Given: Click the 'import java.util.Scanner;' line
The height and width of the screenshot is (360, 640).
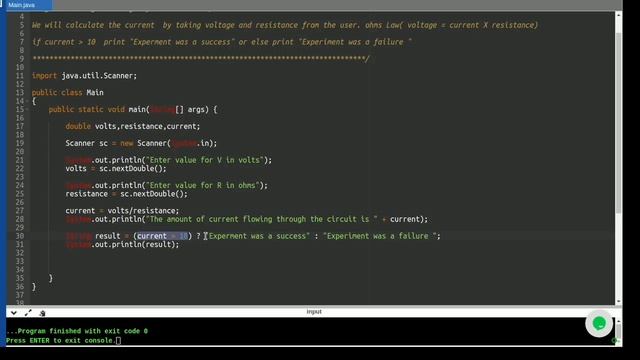Looking at the screenshot, I should click(84, 76).
